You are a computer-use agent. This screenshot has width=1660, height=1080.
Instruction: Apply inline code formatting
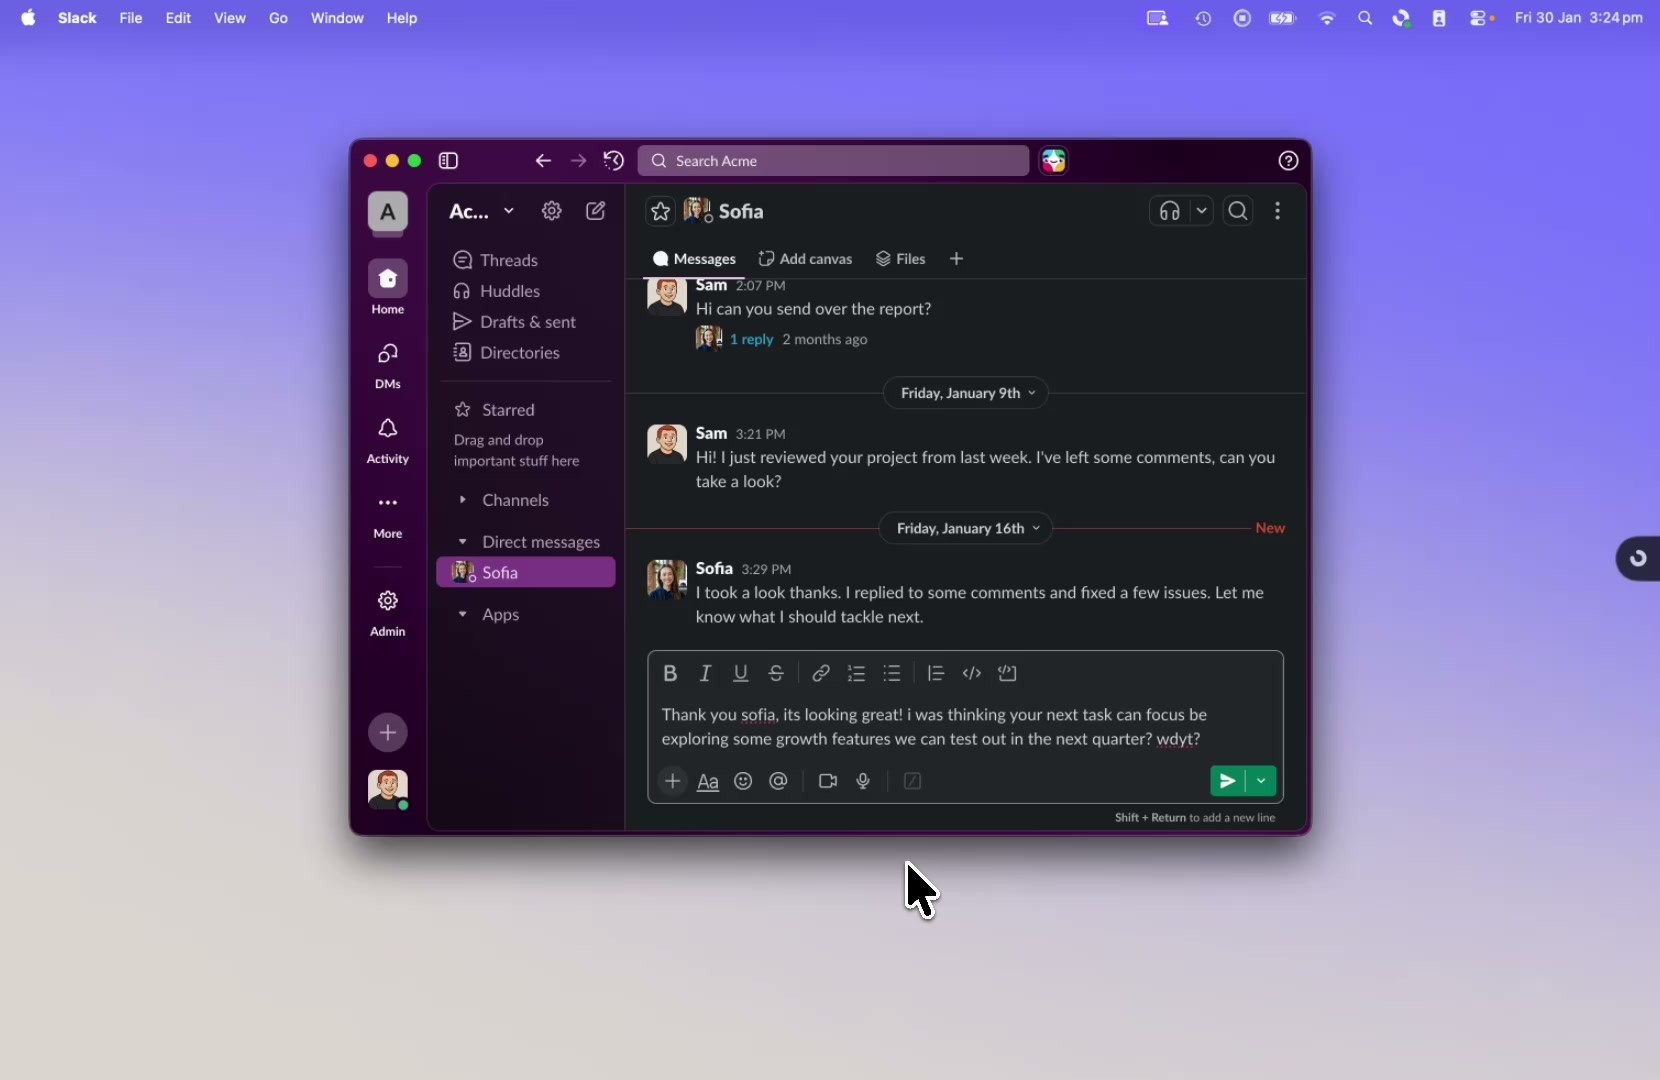[x=972, y=674]
